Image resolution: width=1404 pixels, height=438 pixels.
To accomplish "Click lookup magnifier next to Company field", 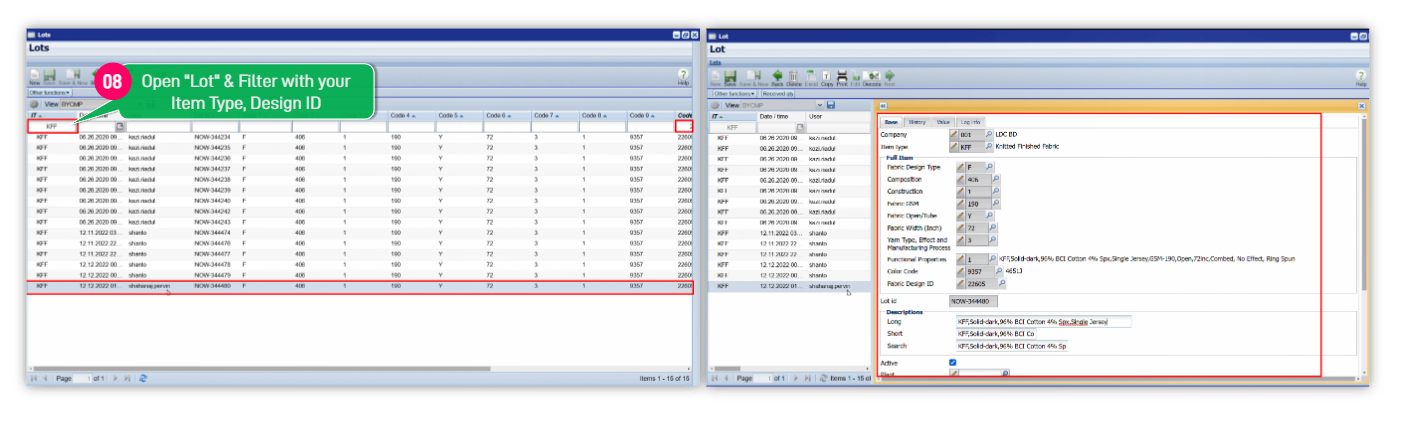I will pos(989,134).
